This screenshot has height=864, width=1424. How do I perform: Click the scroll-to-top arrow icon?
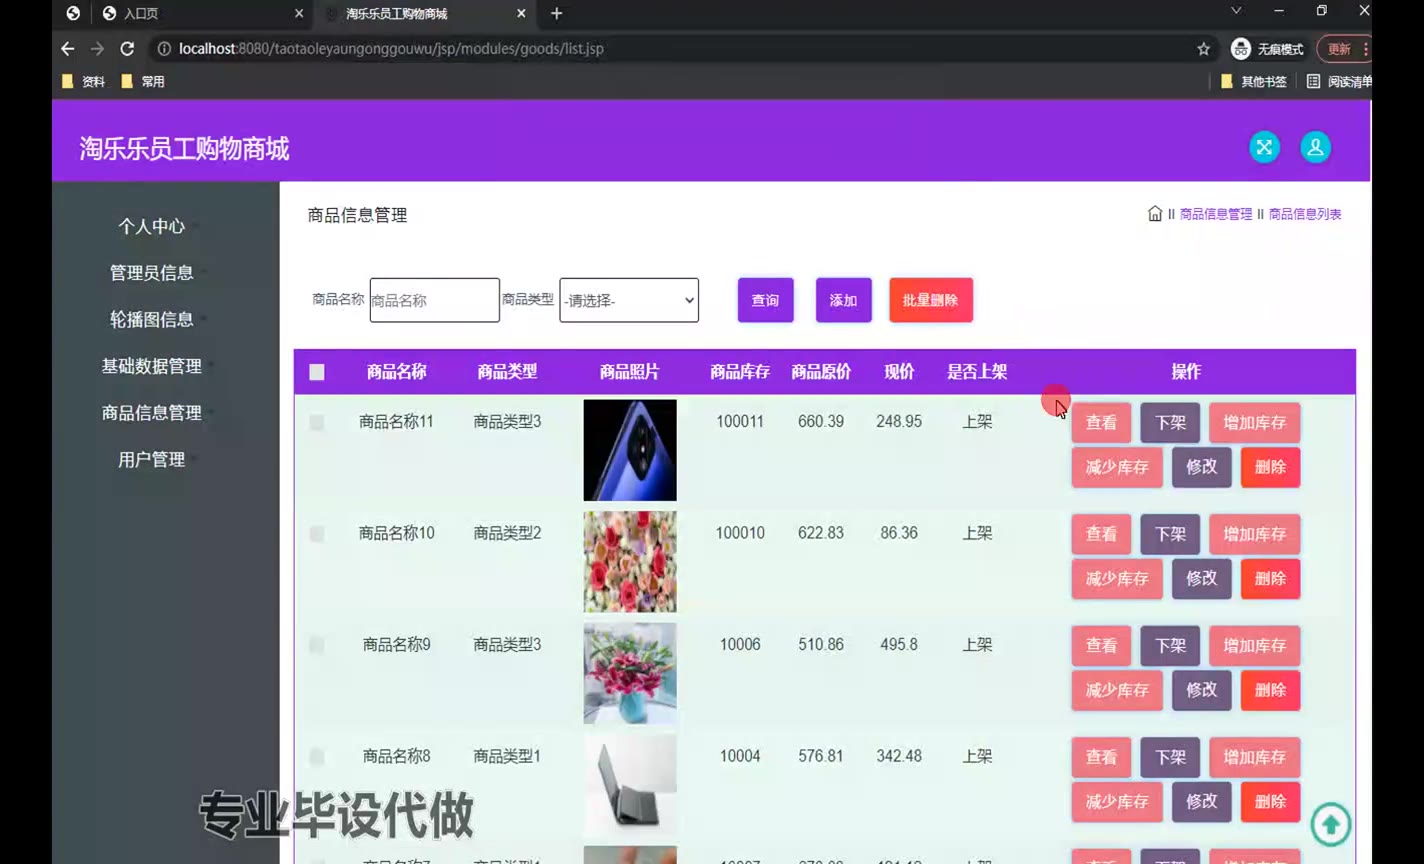pos(1330,825)
